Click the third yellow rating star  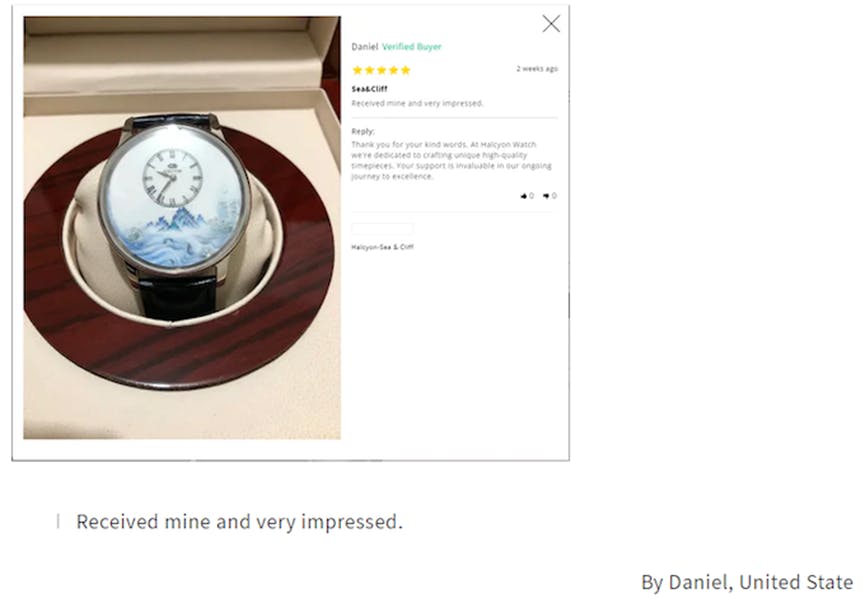click(x=382, y=70)
